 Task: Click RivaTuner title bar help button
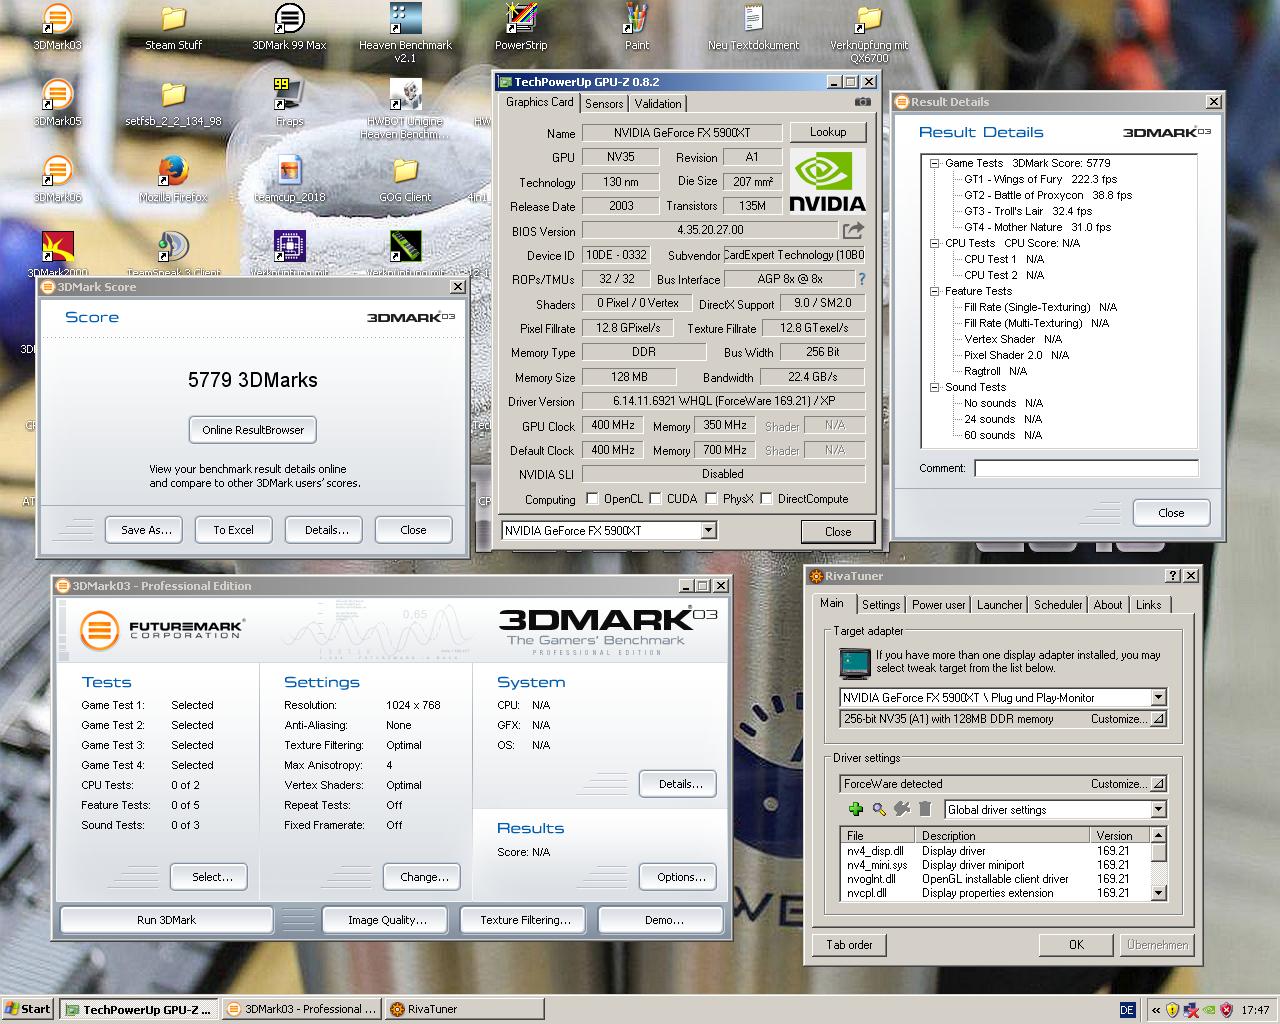point(1174,576)
